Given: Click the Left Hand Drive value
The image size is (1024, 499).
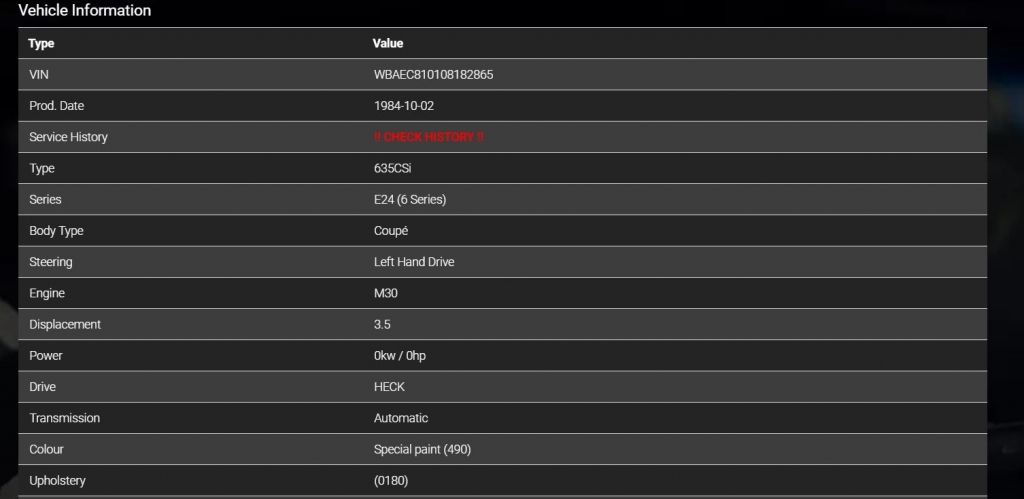Looking at the screenshot, I should point(414,262).
